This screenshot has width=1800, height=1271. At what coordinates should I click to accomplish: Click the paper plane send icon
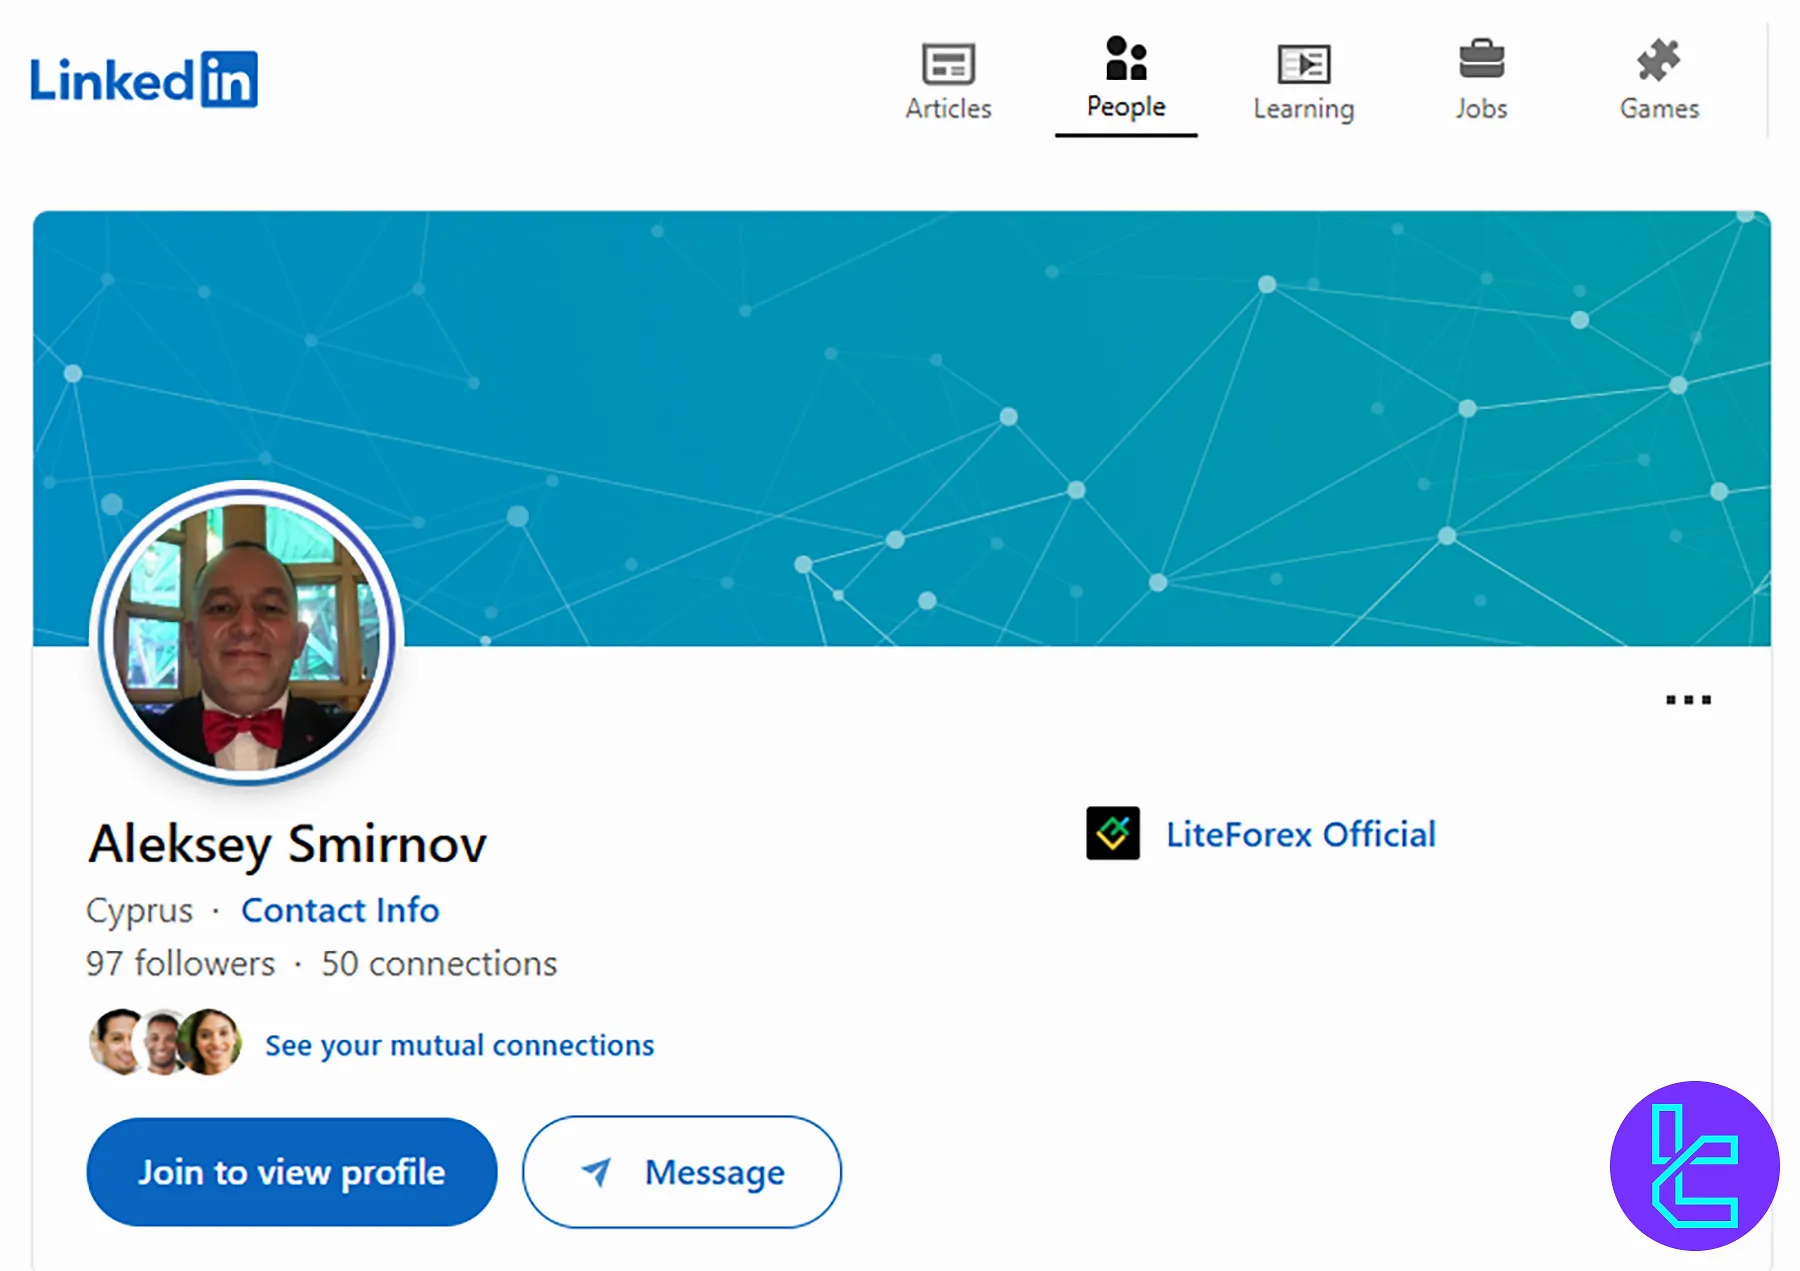pyautogui.click(x=597, y=1171)
